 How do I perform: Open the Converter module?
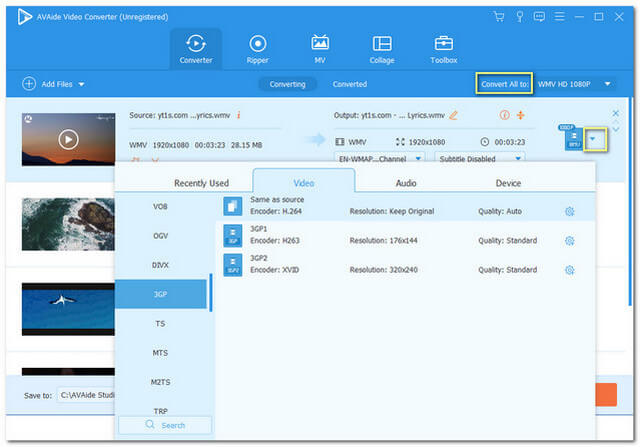tap(196, 49)
